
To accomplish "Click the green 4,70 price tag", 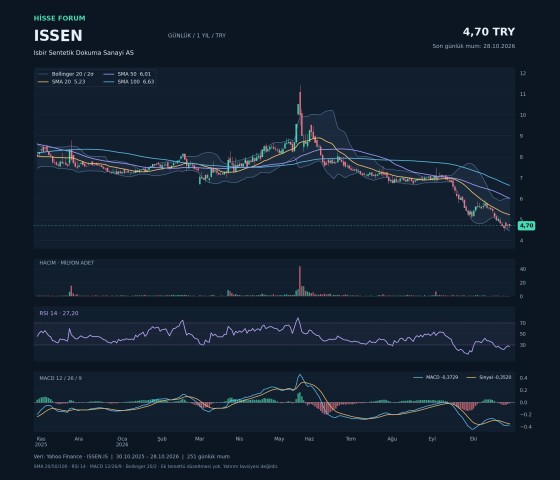I will [x=526, y=225].
